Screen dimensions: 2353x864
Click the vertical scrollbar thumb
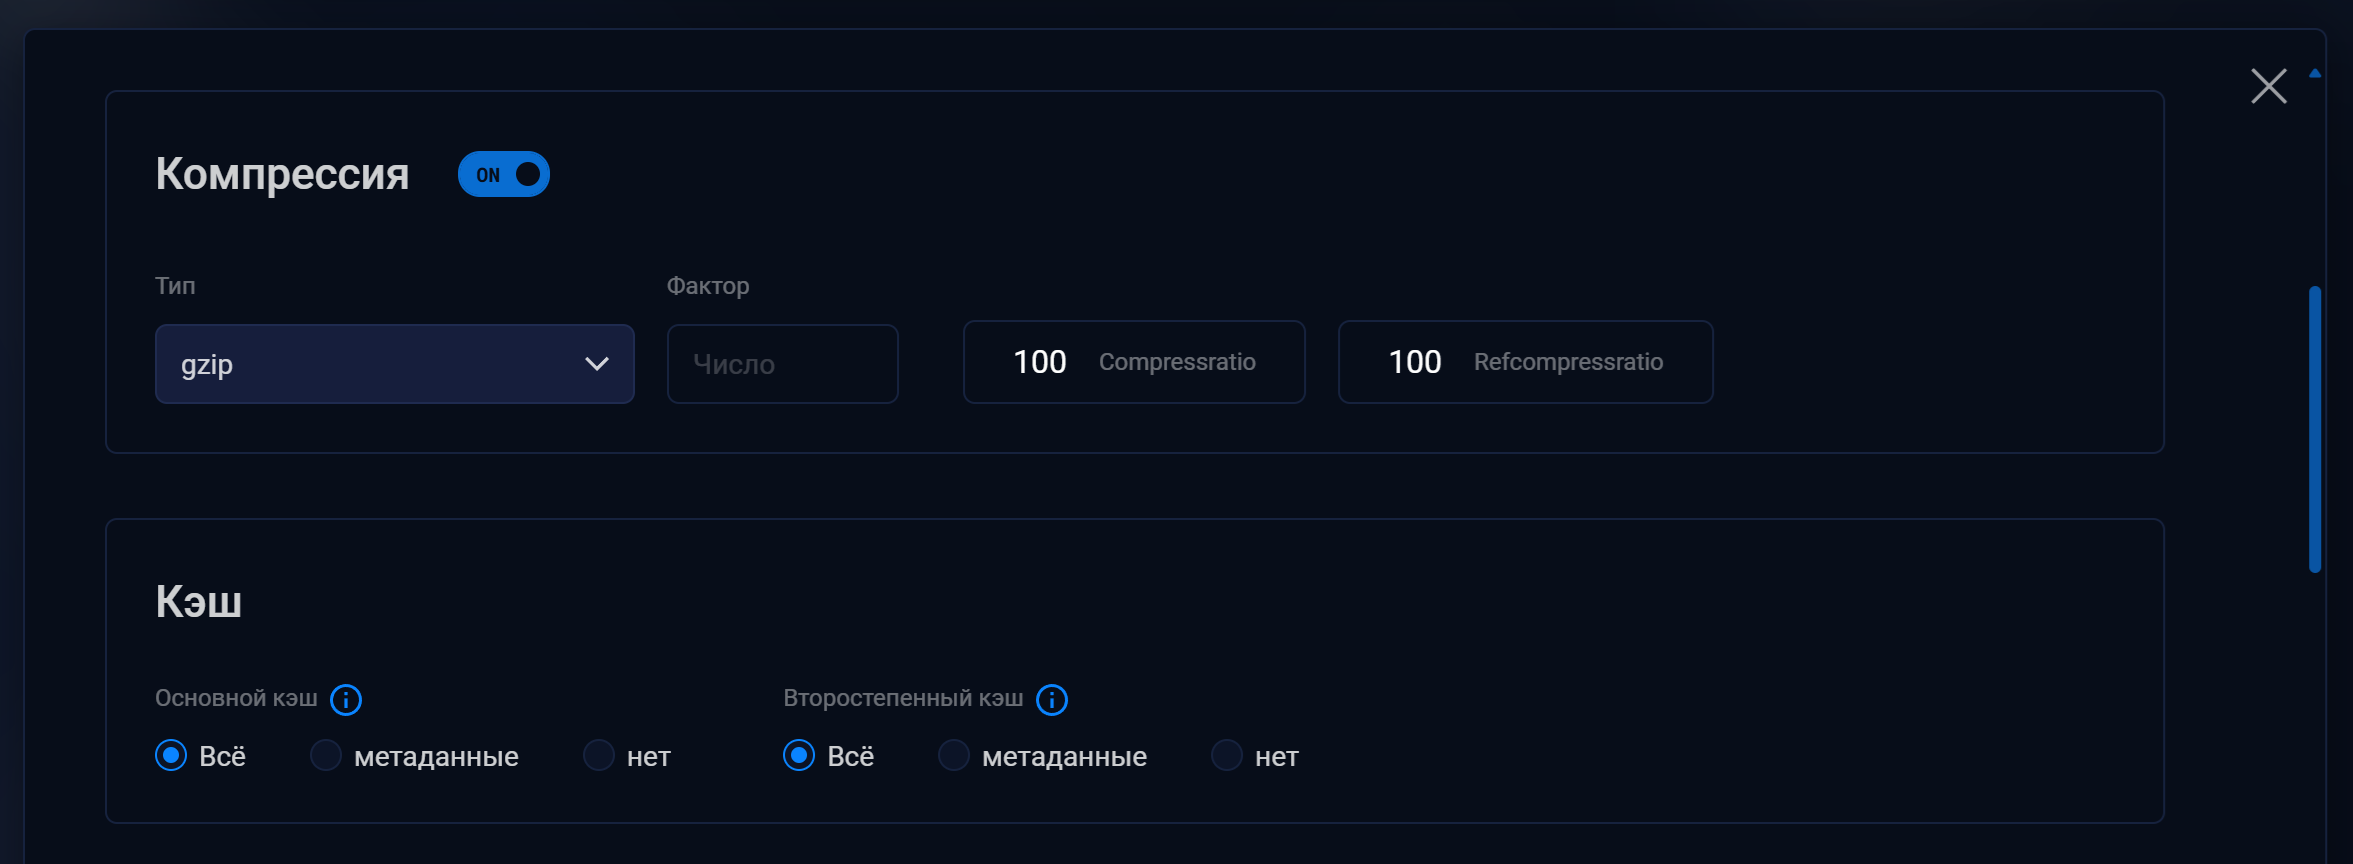(2315, 430)
